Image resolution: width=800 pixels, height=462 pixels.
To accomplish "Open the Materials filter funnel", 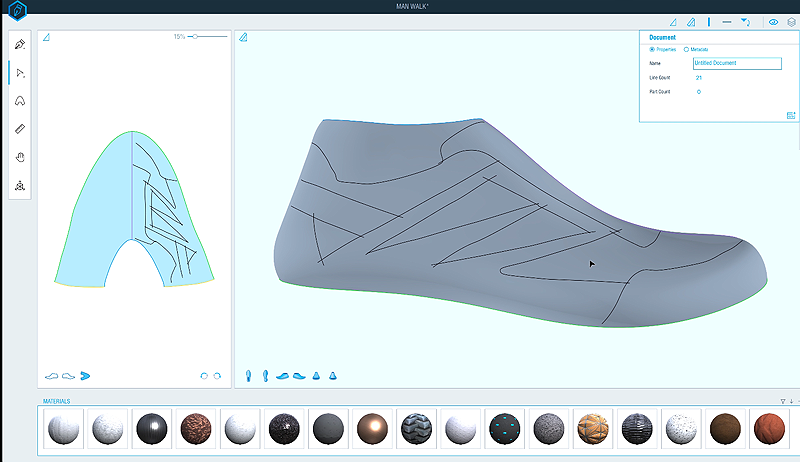I will point(782,401).
